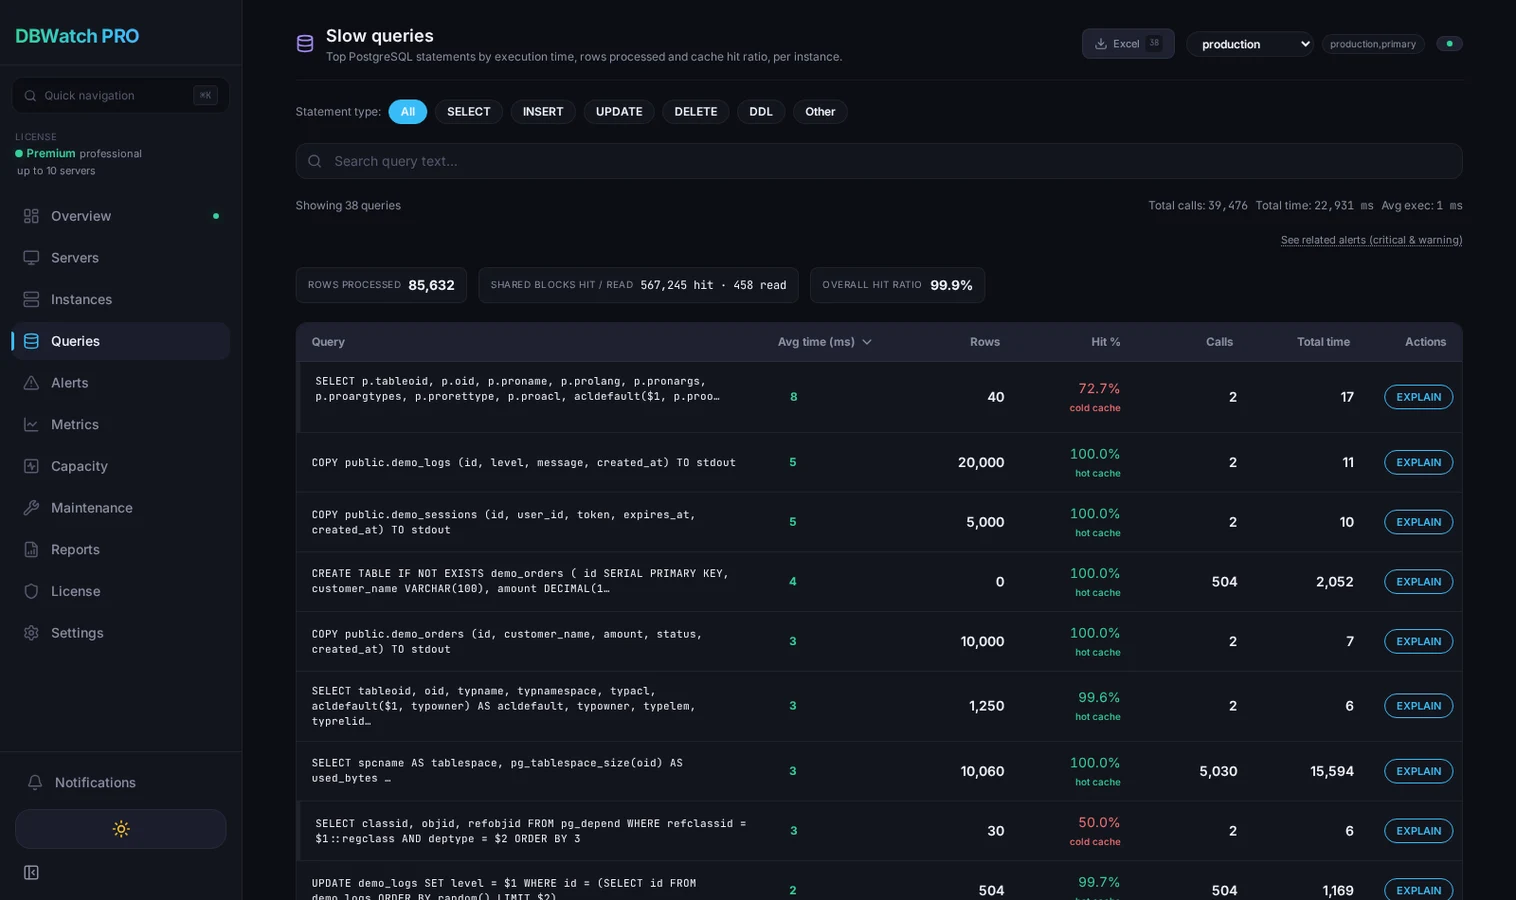The width and height of the screenshot is (1516, 900).
Task: Switch statement filter to SELECT
Action: pyautogui.click(x=468, y=111)
